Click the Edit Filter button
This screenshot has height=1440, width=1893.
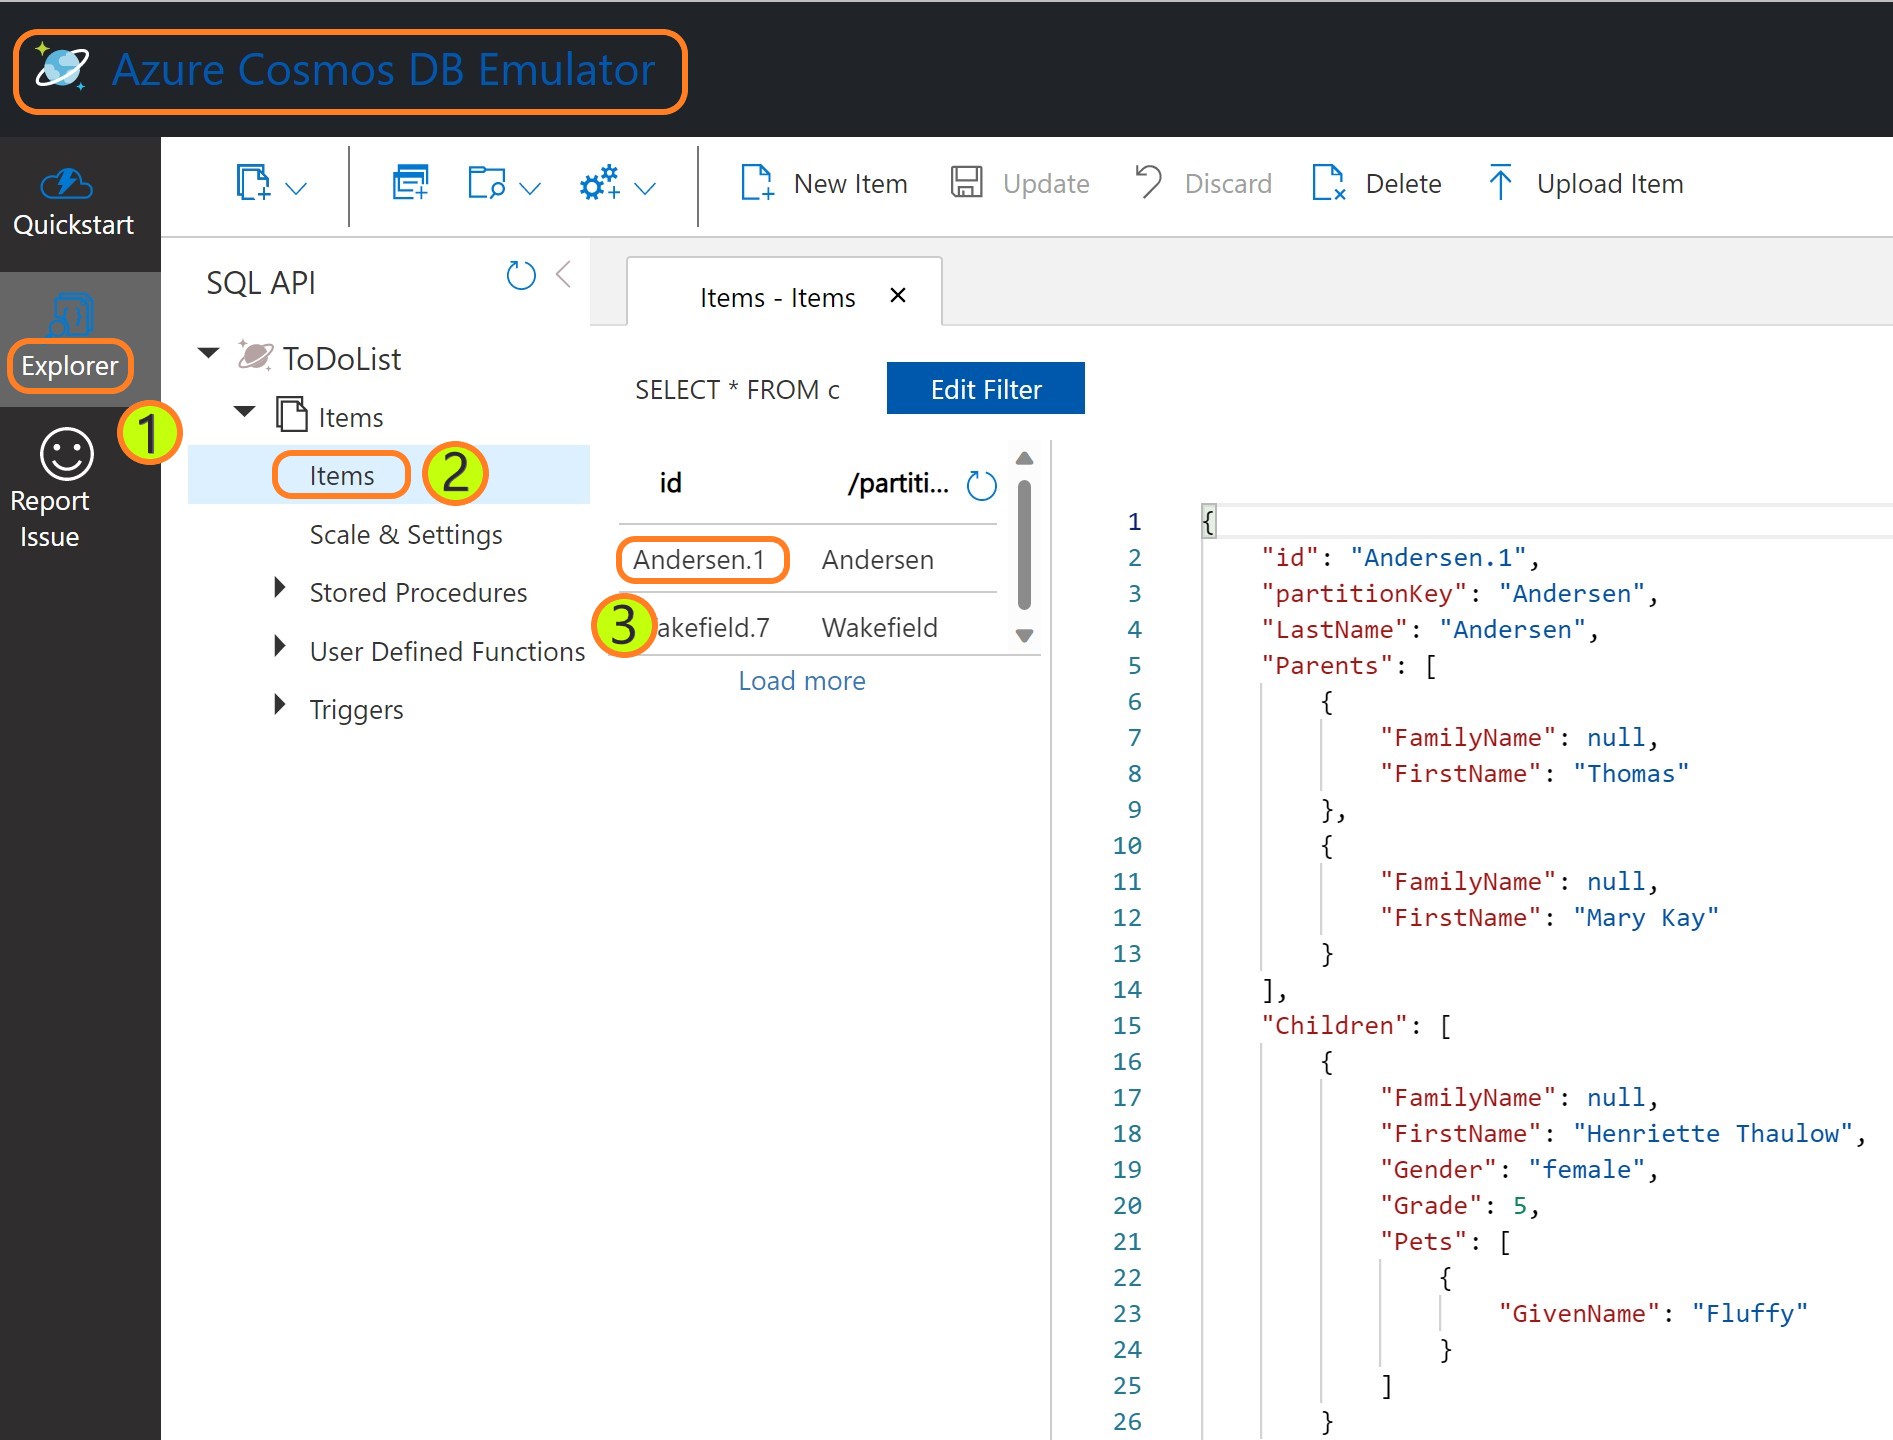(986, 388)
